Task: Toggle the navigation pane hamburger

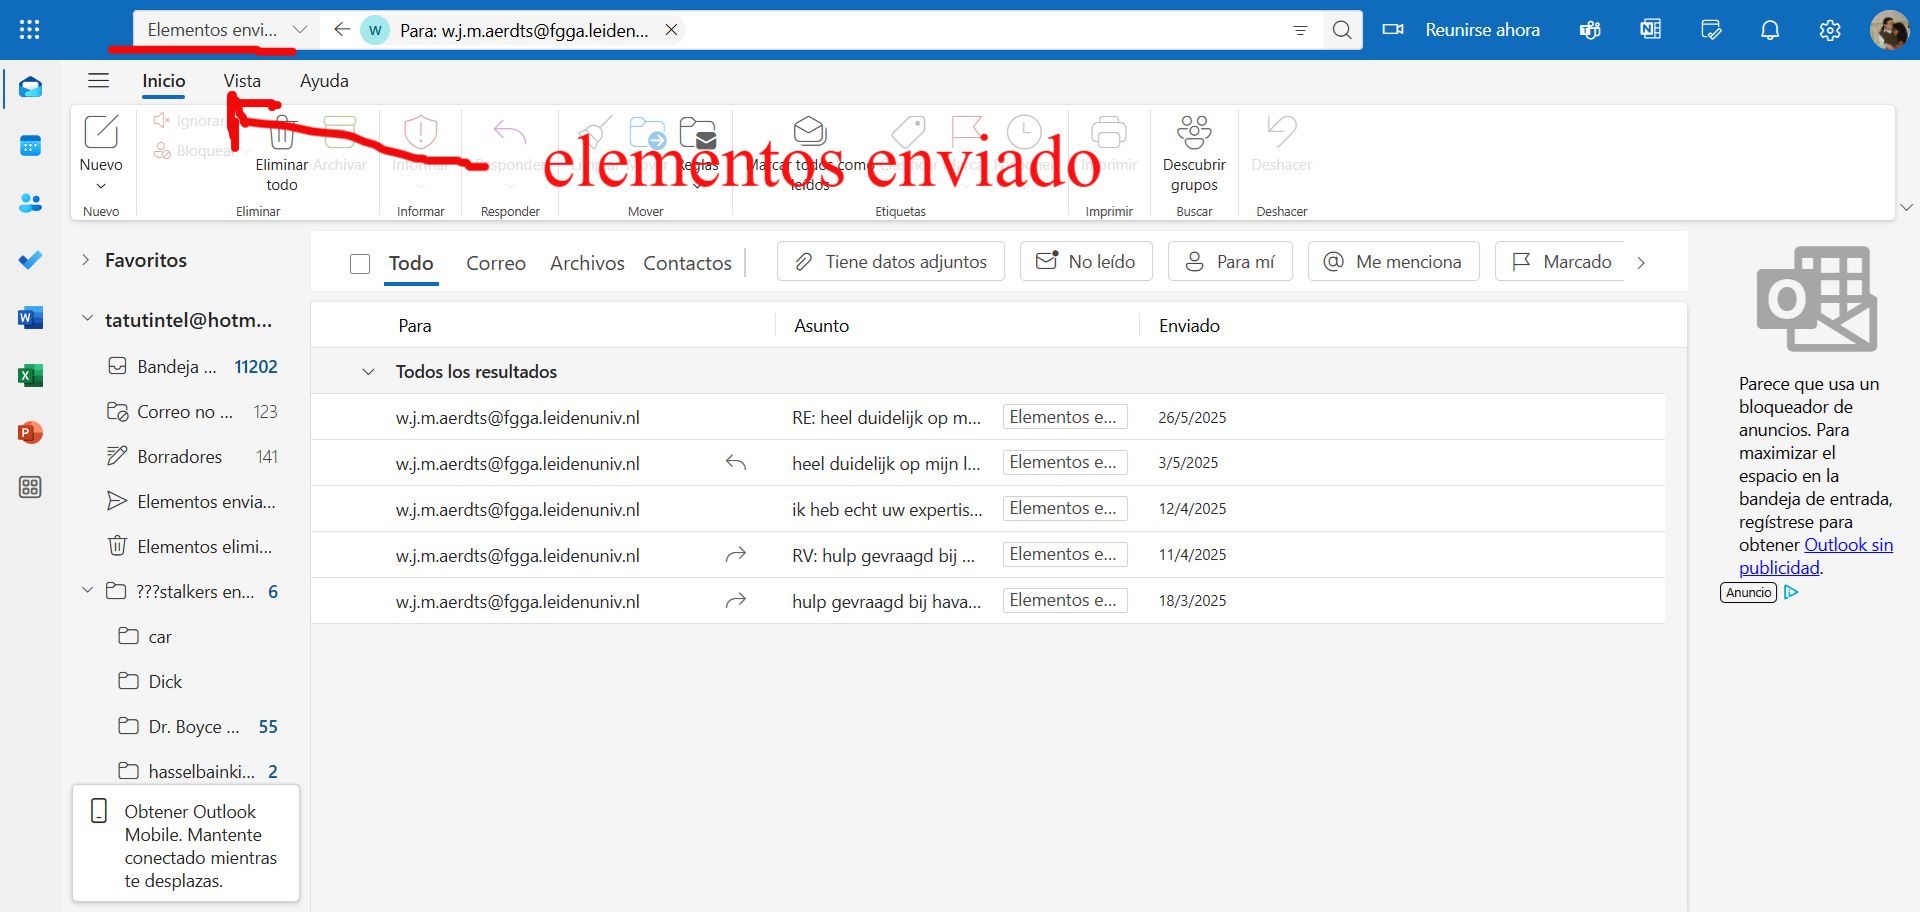Action: (x=98, y=81)
